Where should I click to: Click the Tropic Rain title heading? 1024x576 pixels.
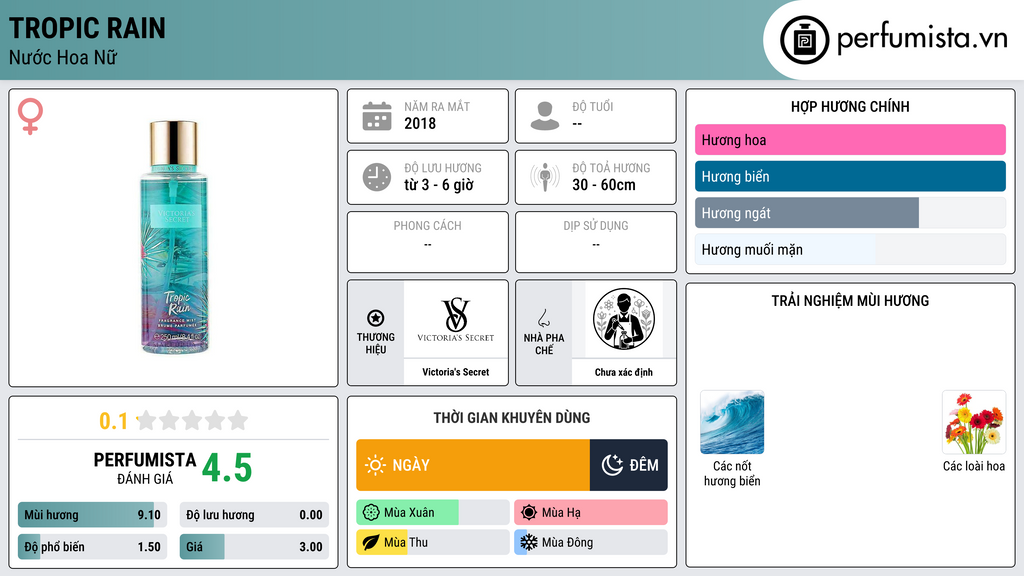point(87,29)
